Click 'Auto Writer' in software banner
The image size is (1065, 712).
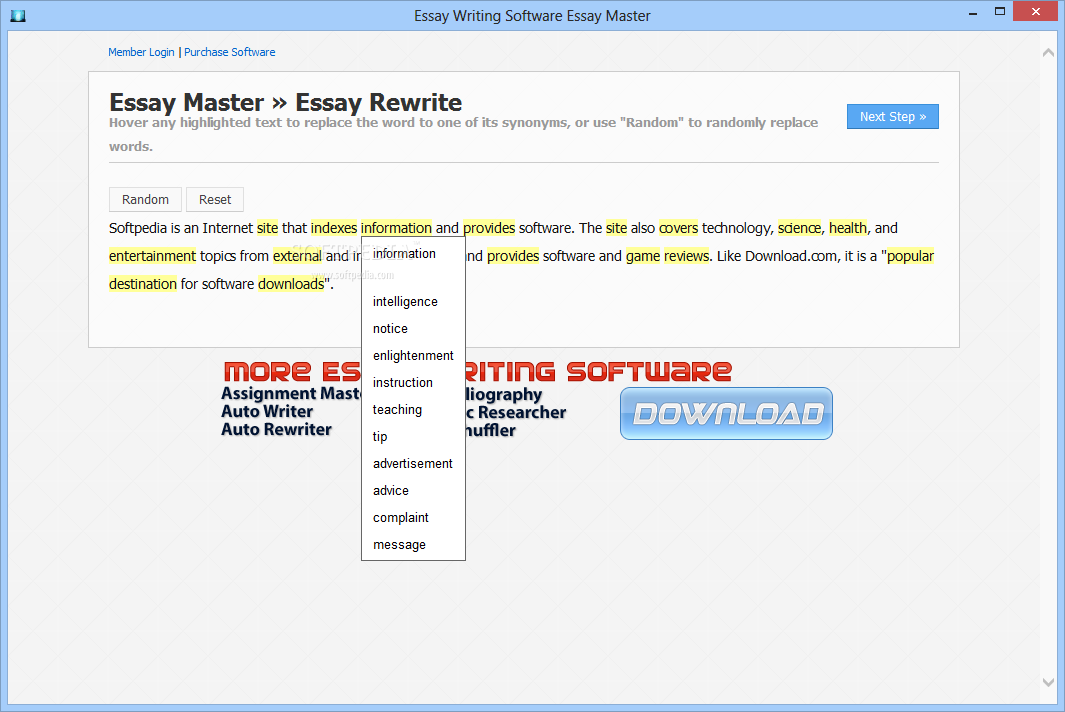click(x=267, y=412)
